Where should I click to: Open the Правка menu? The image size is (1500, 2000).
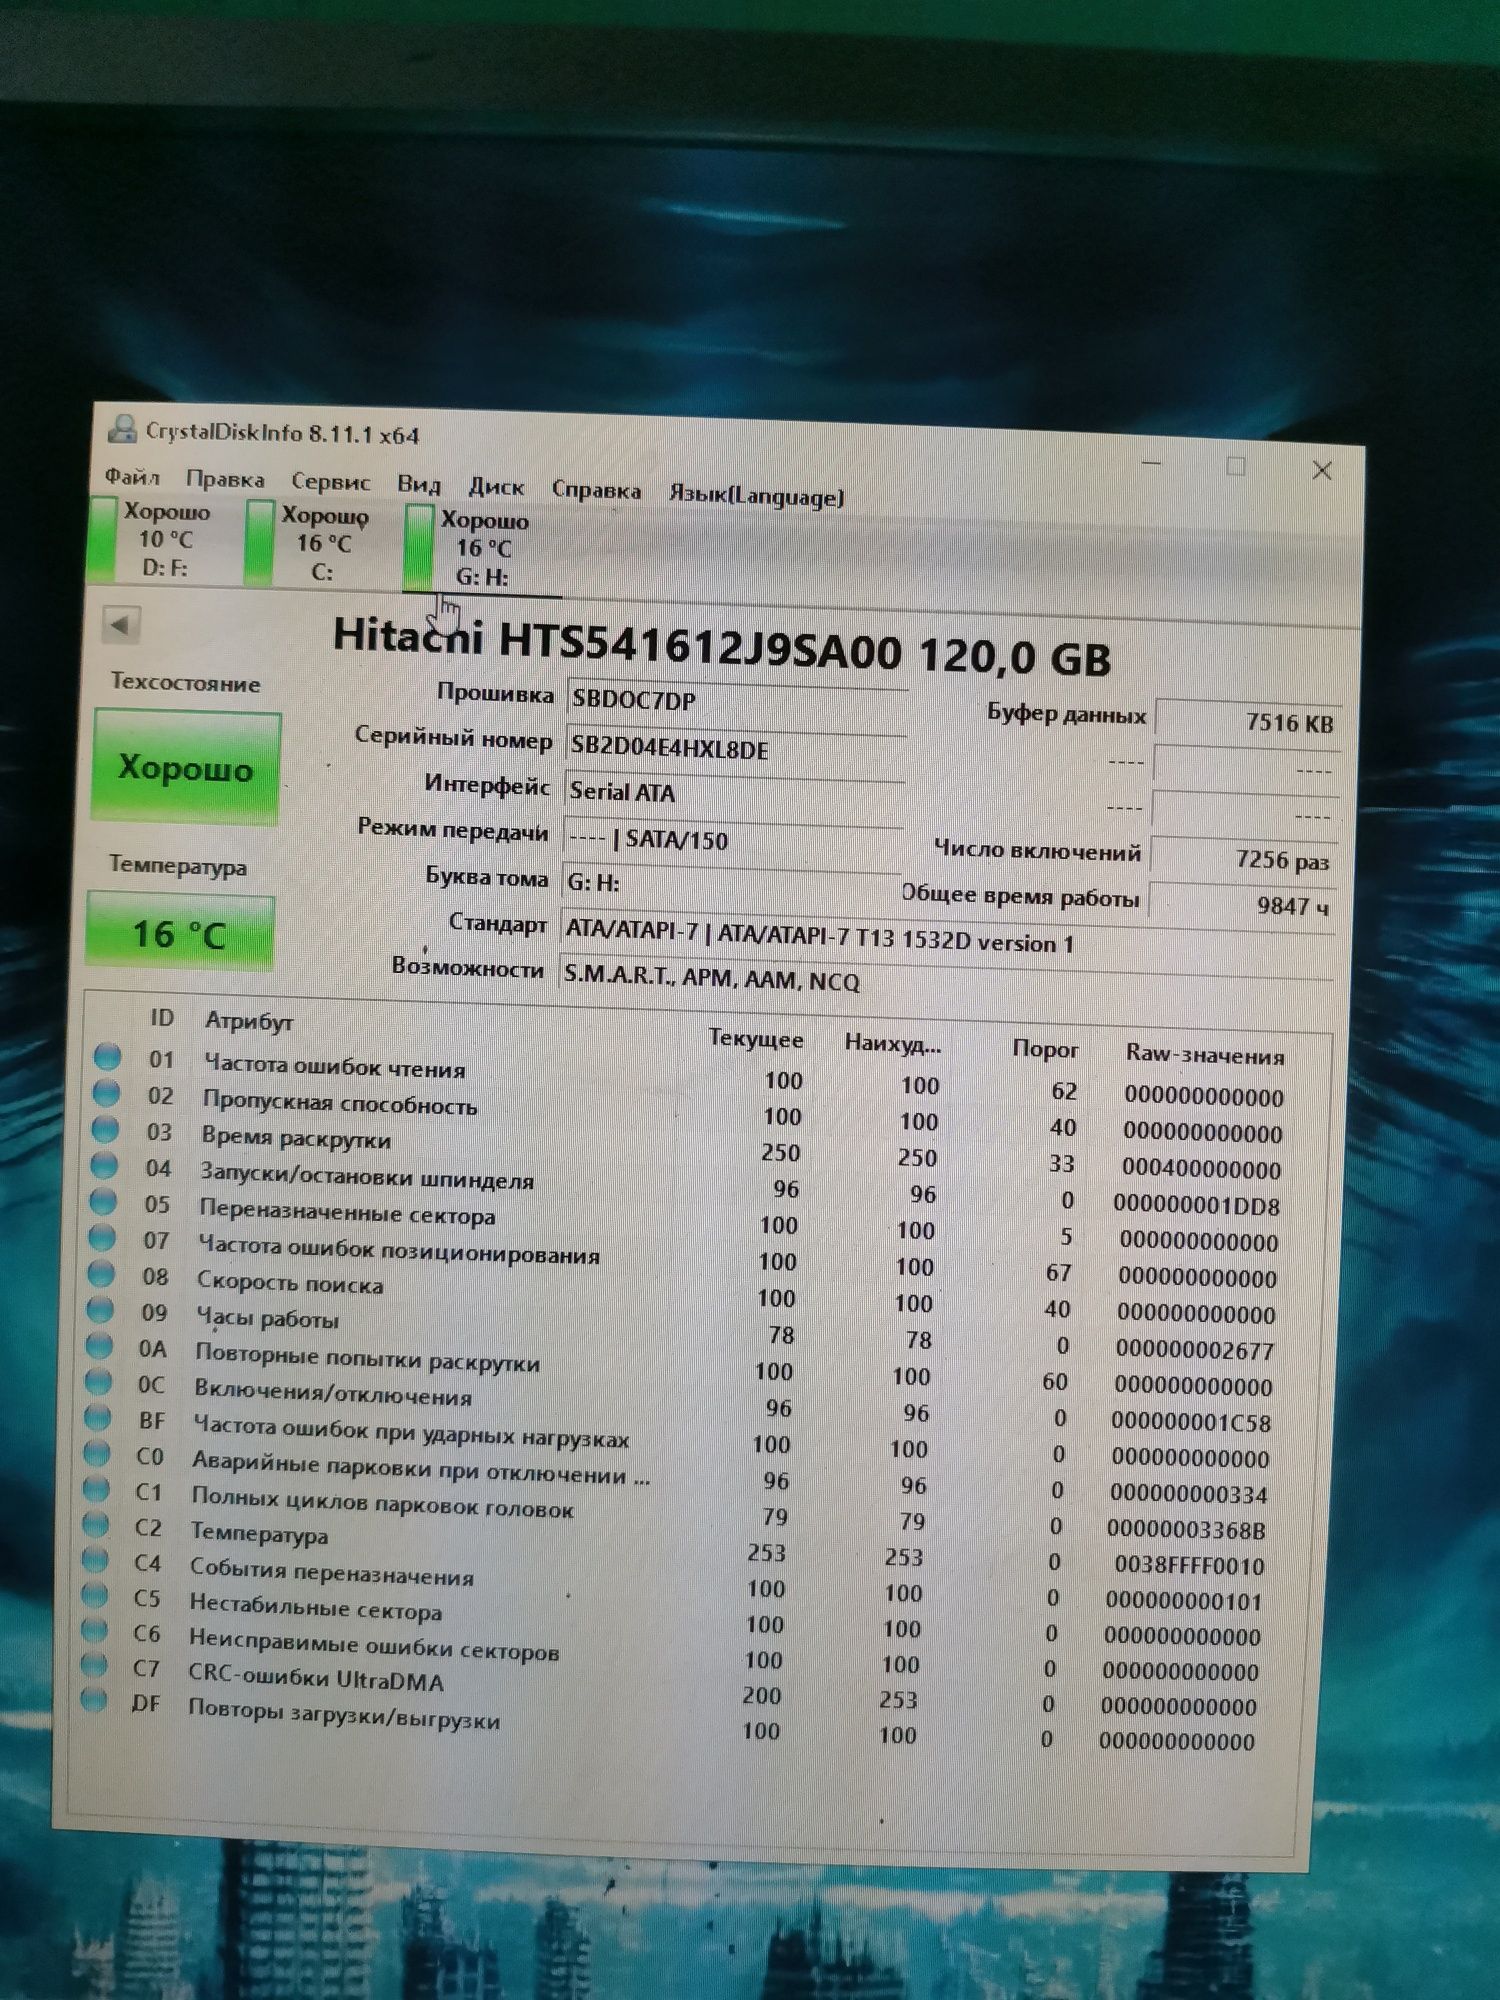225,479
